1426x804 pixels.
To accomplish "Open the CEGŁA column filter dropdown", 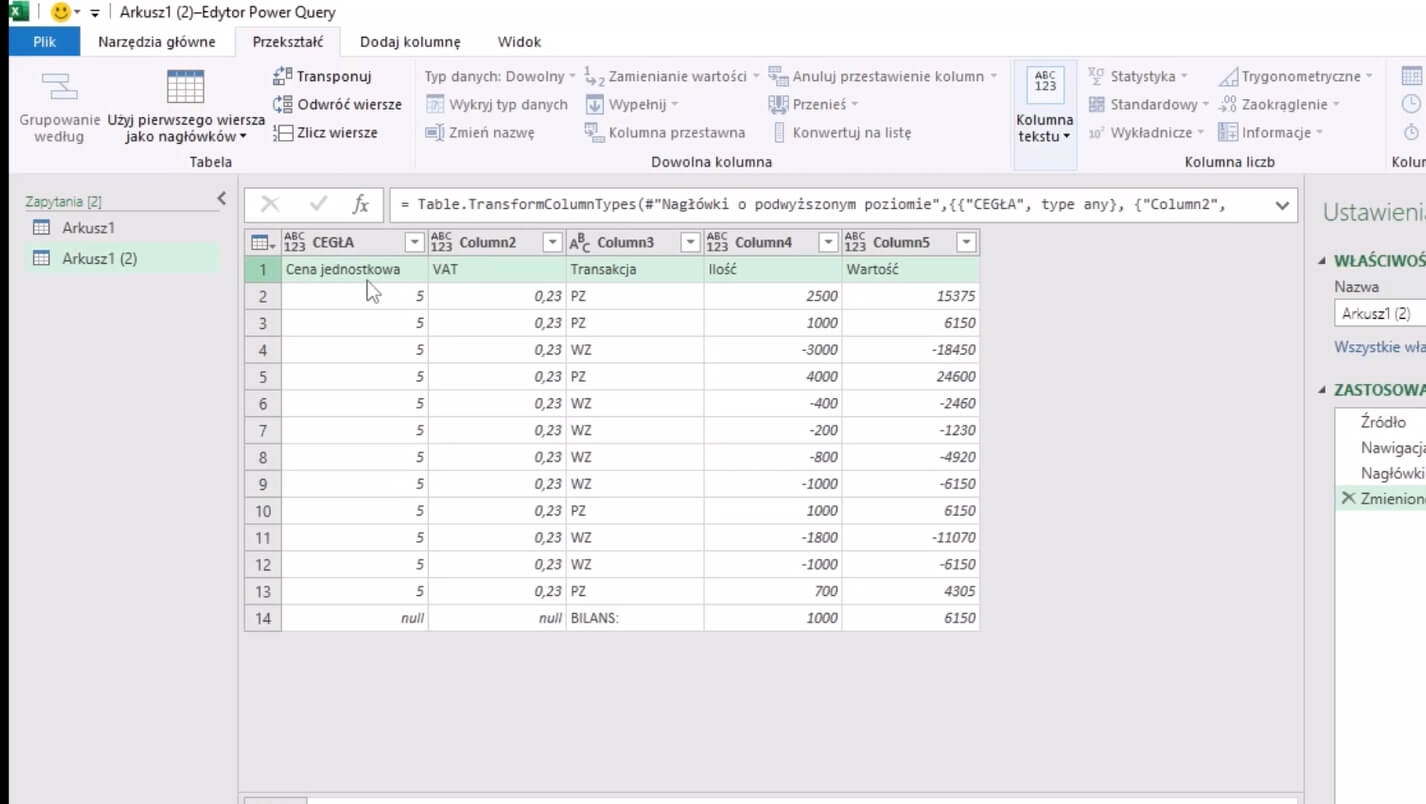I will pyautogui.click(x=414, y=243).
